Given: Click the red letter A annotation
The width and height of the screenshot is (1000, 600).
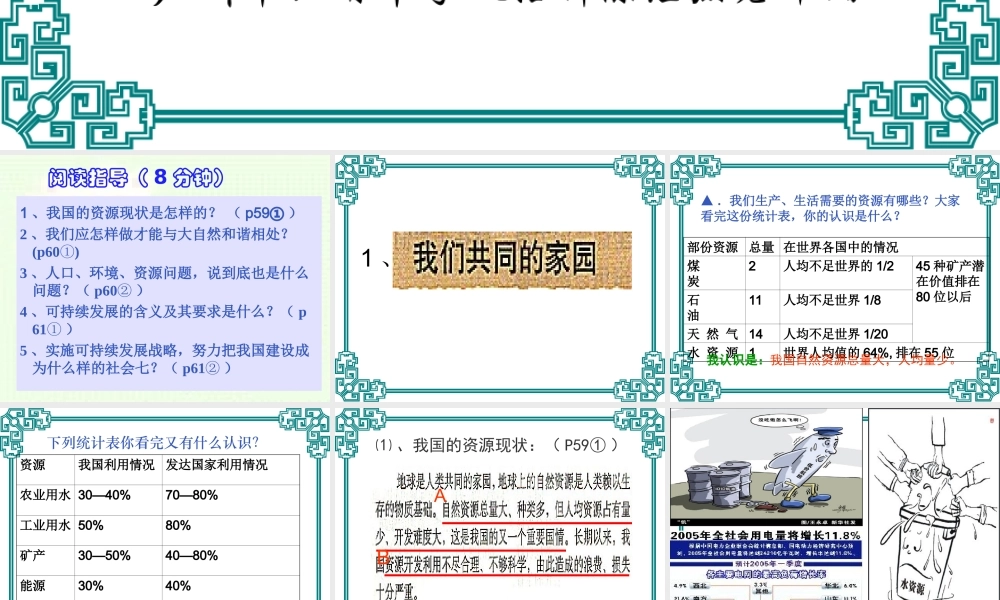Looking at the screenshot, I should click(441, 495).
